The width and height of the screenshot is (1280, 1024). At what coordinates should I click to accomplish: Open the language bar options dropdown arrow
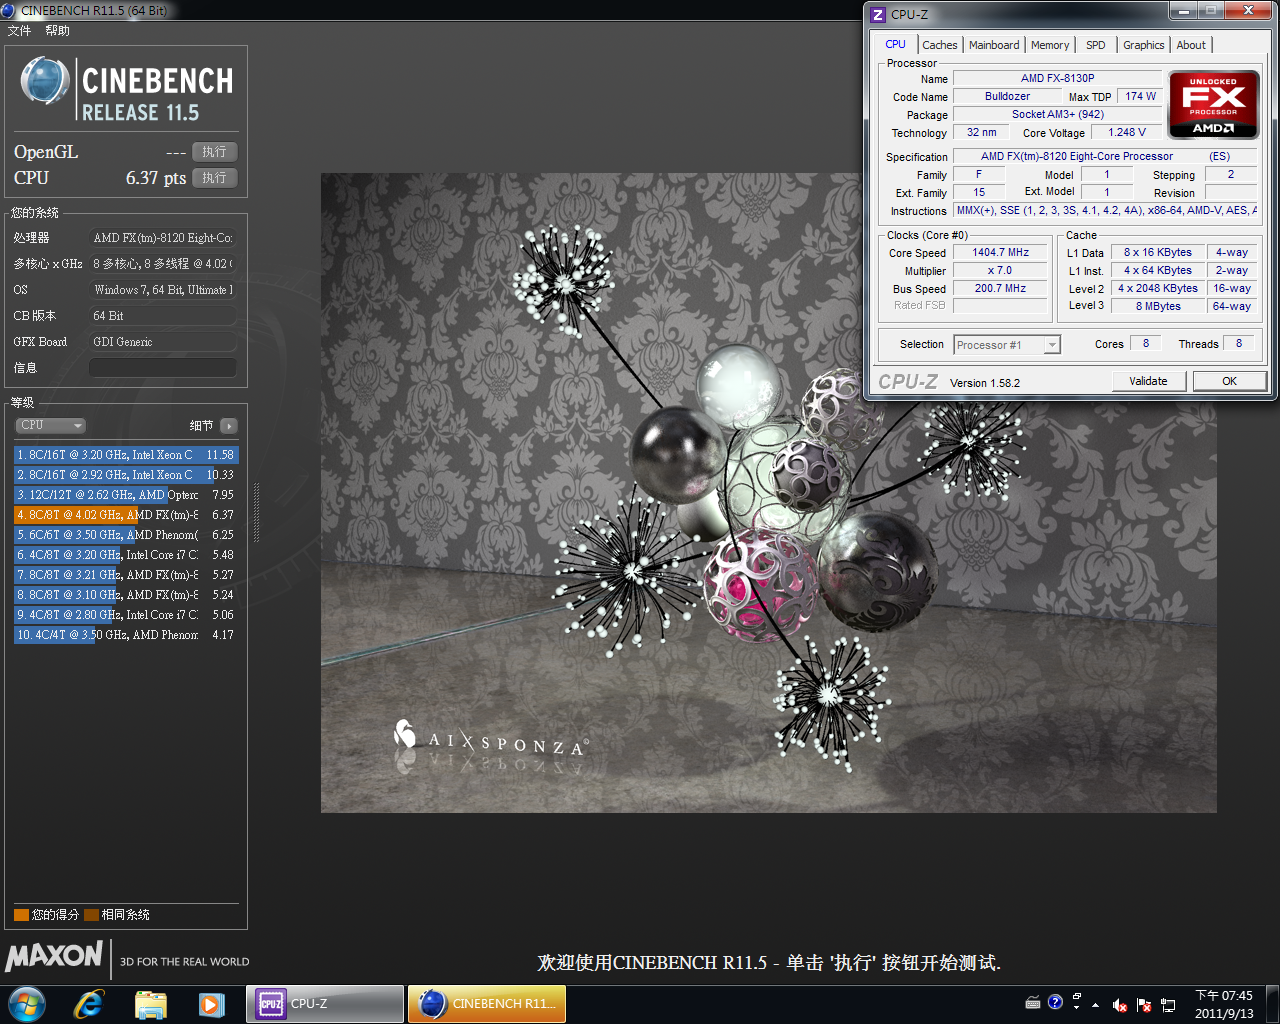coord(1077,1008)
